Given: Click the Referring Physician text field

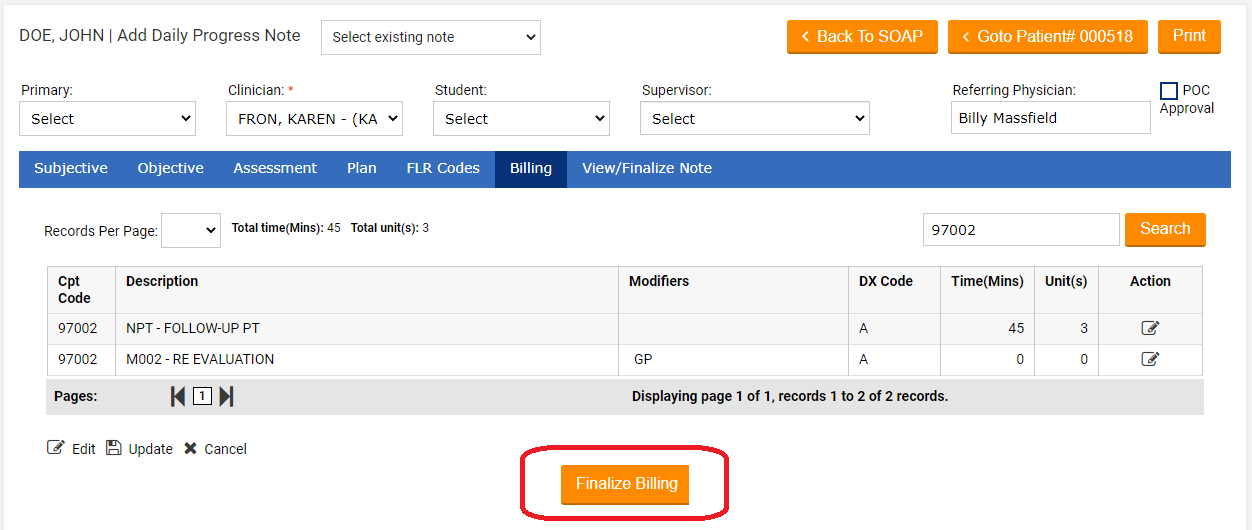Looking at the screenshot, I should pyautogui.click(x=1049, y=118).
